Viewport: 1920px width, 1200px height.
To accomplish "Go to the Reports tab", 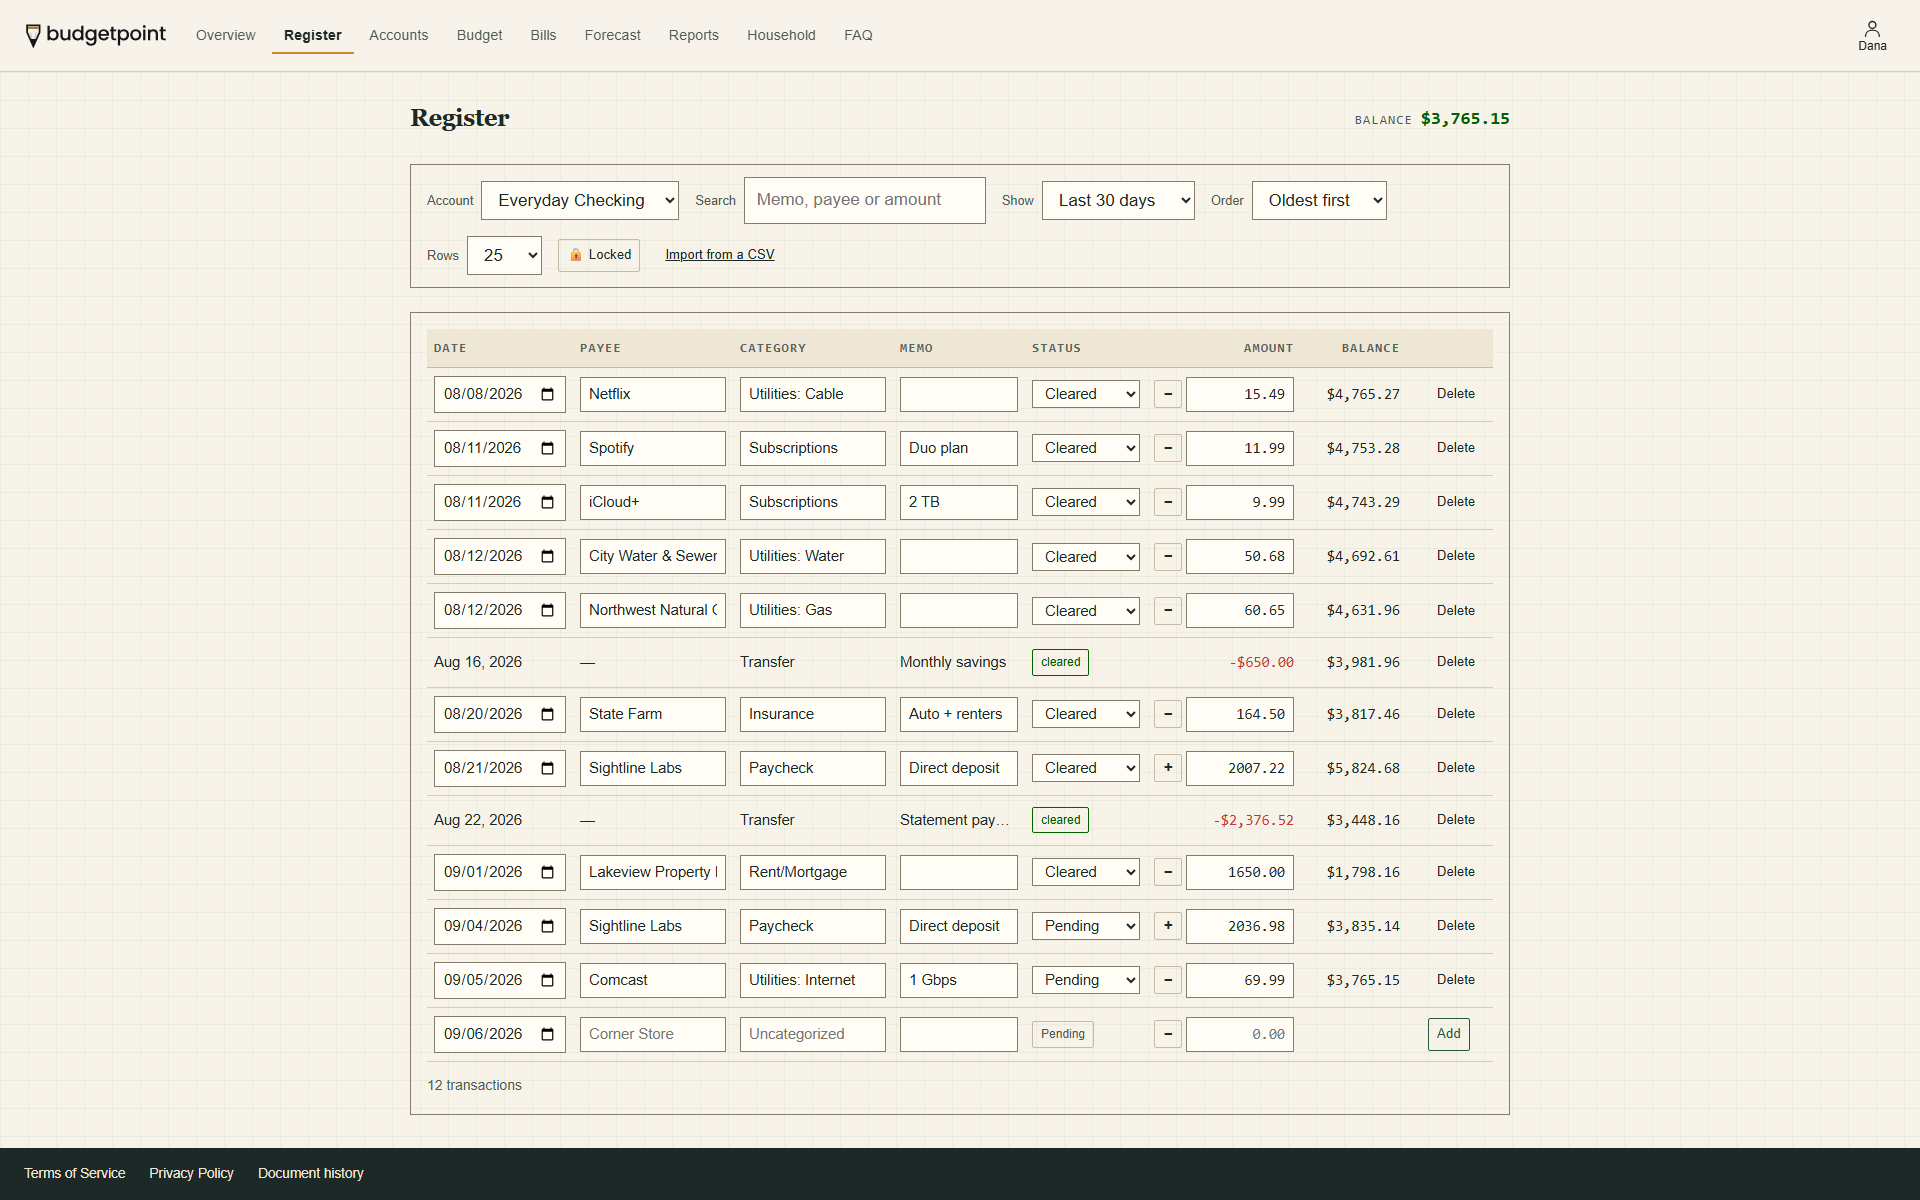I will click(693, 35).
